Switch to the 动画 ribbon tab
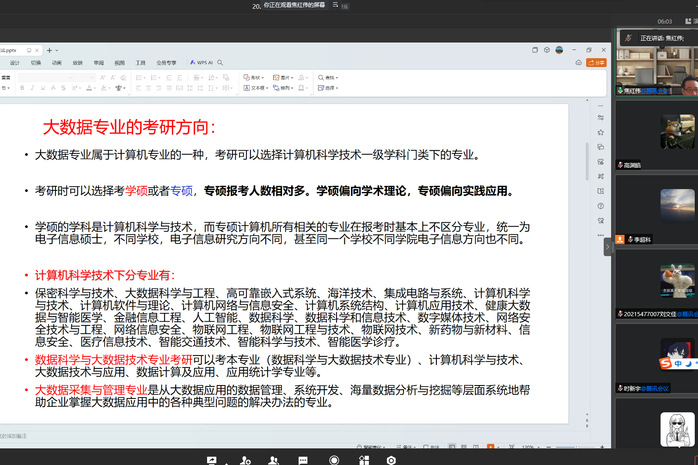The image size is (698, 465). [57, 63]
